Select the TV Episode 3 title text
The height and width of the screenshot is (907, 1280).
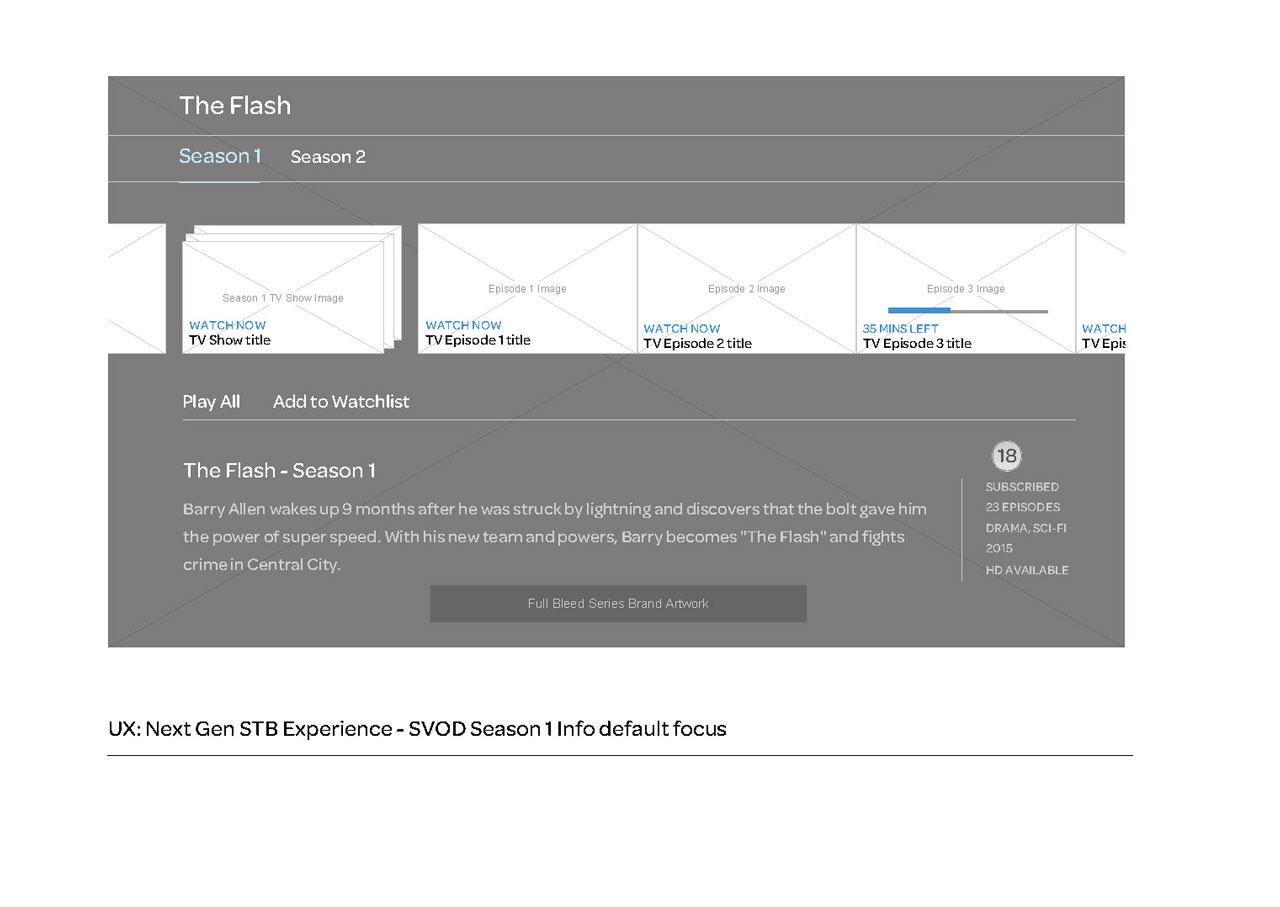point(917,343)
